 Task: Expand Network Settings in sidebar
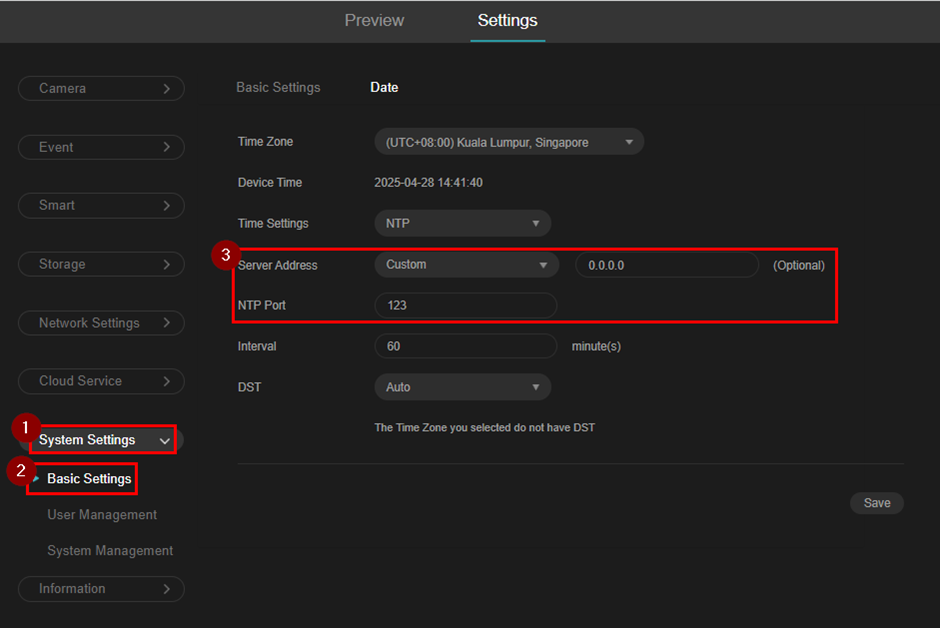point(101,323)
